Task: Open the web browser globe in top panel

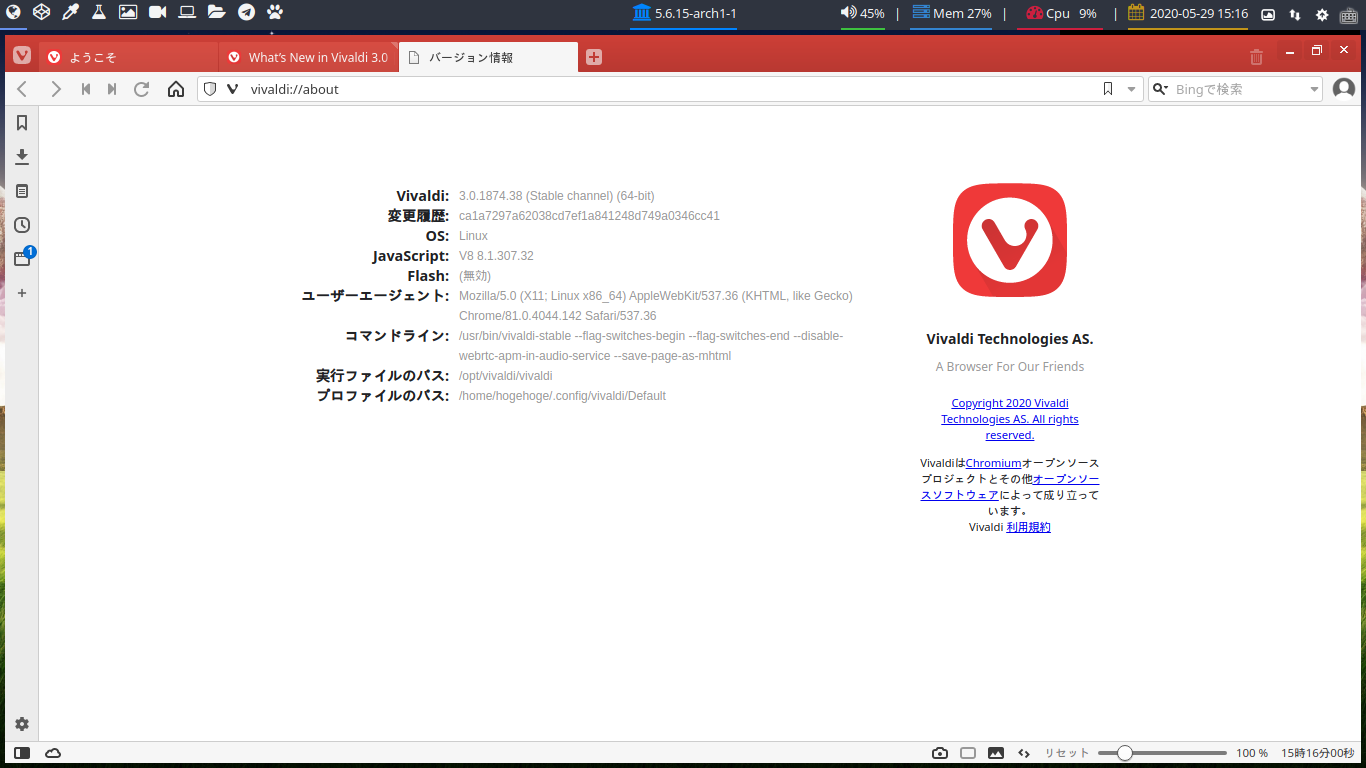Action: pyautogui.click(x=13, y=13)
